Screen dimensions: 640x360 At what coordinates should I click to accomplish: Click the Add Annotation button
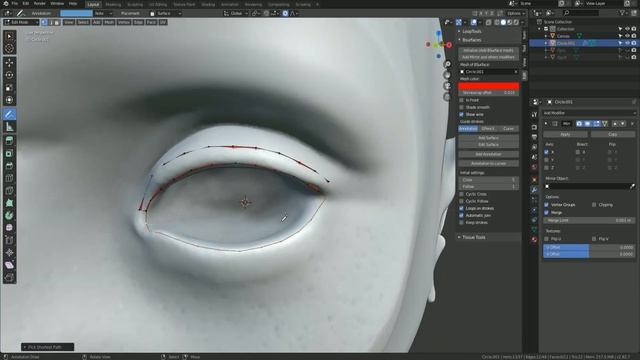tap(489, 154)
